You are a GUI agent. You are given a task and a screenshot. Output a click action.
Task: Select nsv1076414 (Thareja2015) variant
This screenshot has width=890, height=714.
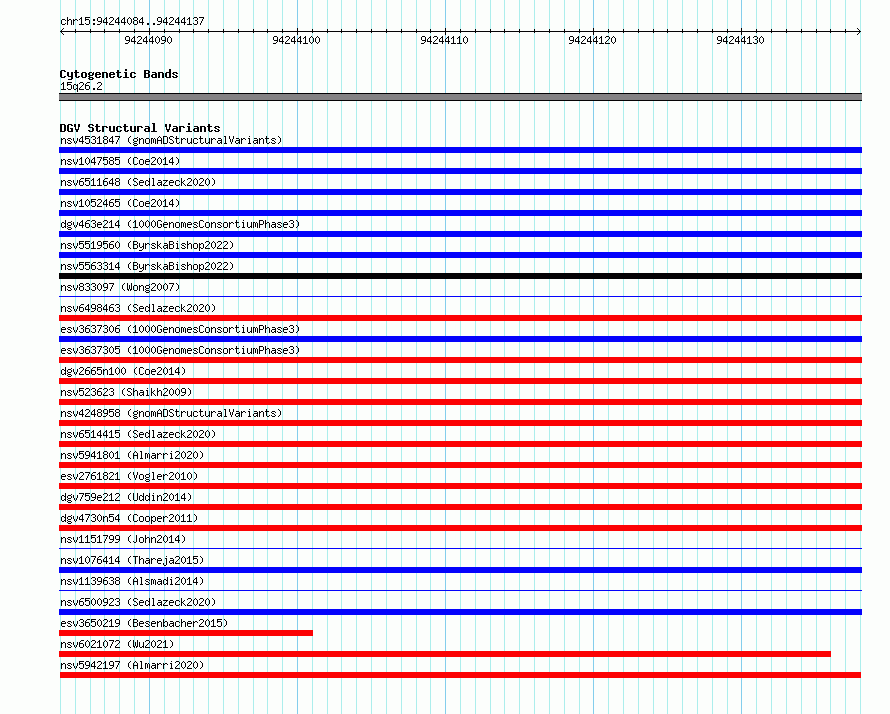click(132, 560)
